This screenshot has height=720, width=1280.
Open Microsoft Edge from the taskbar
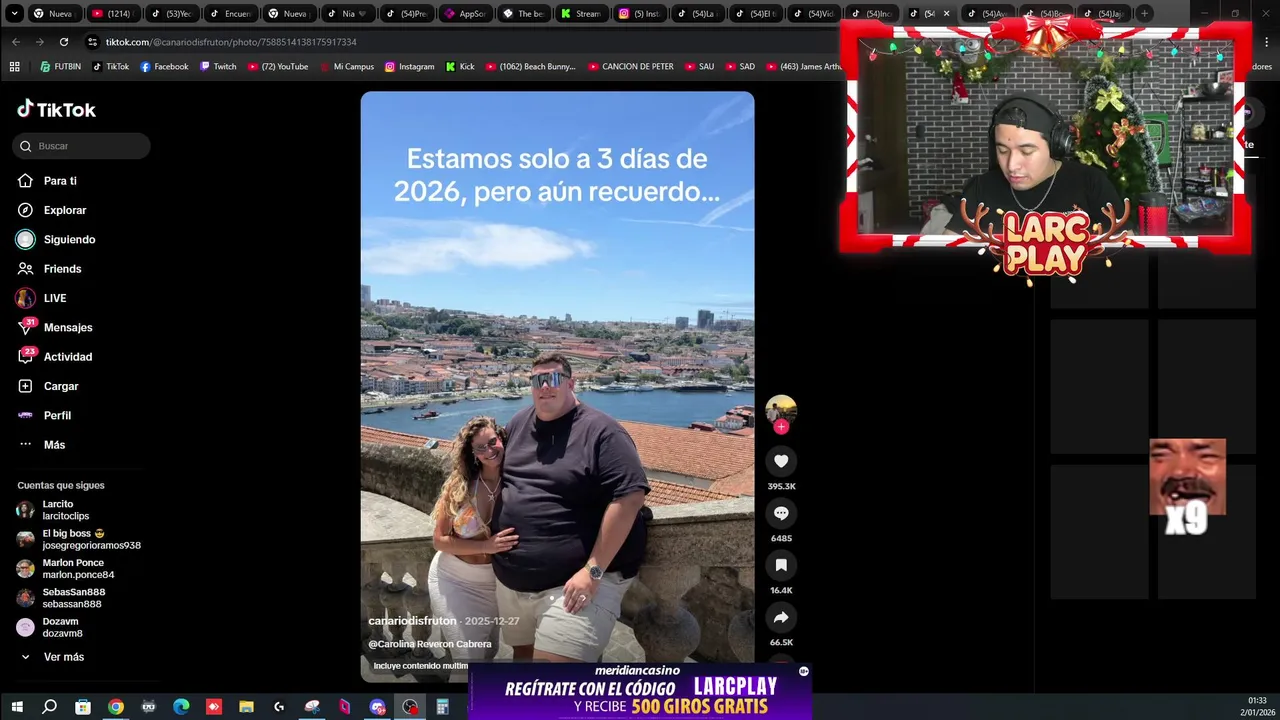pyautogui.click(x=181, y=707)
